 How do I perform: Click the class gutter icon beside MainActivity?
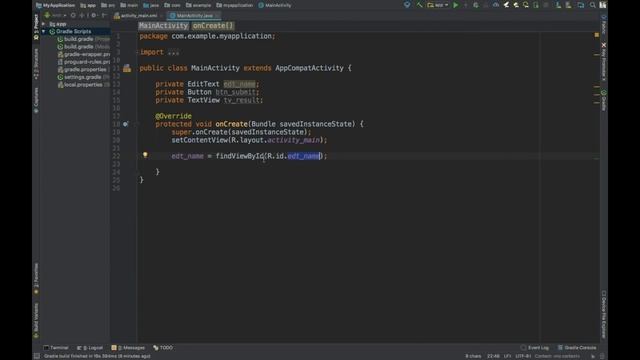(x=127, y=68)
